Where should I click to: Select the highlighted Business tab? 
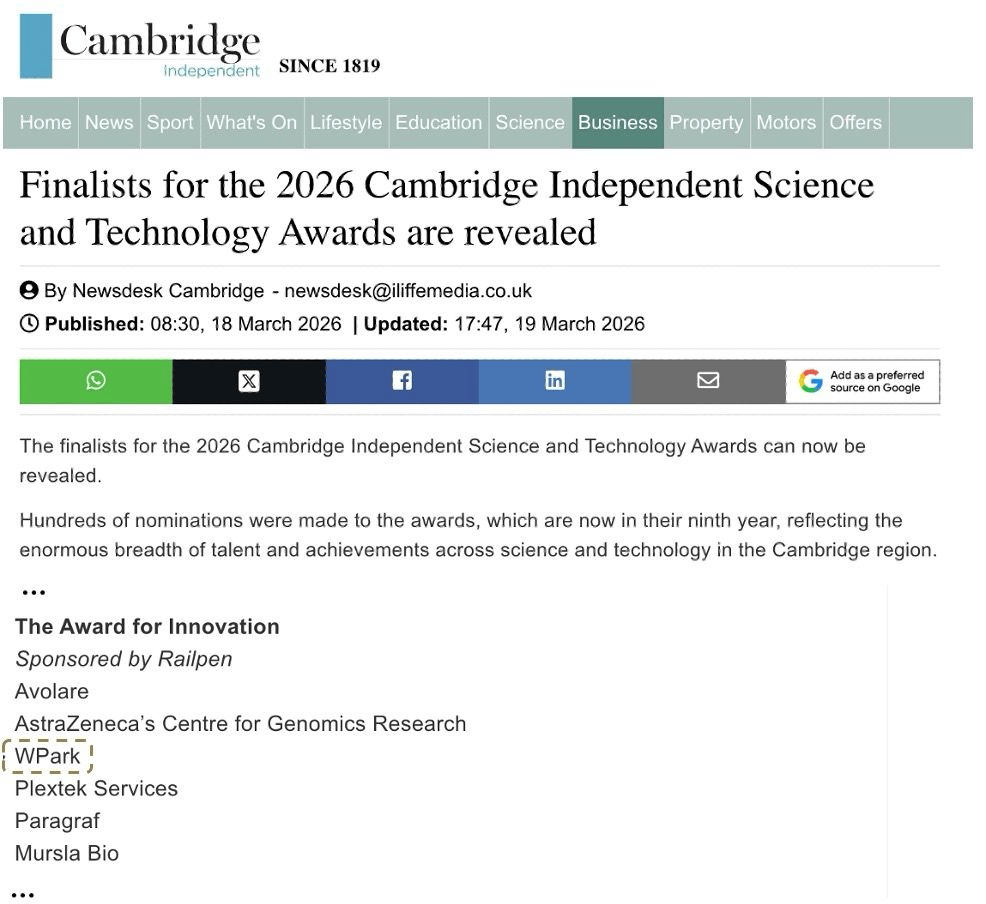(x=618, y=123)
